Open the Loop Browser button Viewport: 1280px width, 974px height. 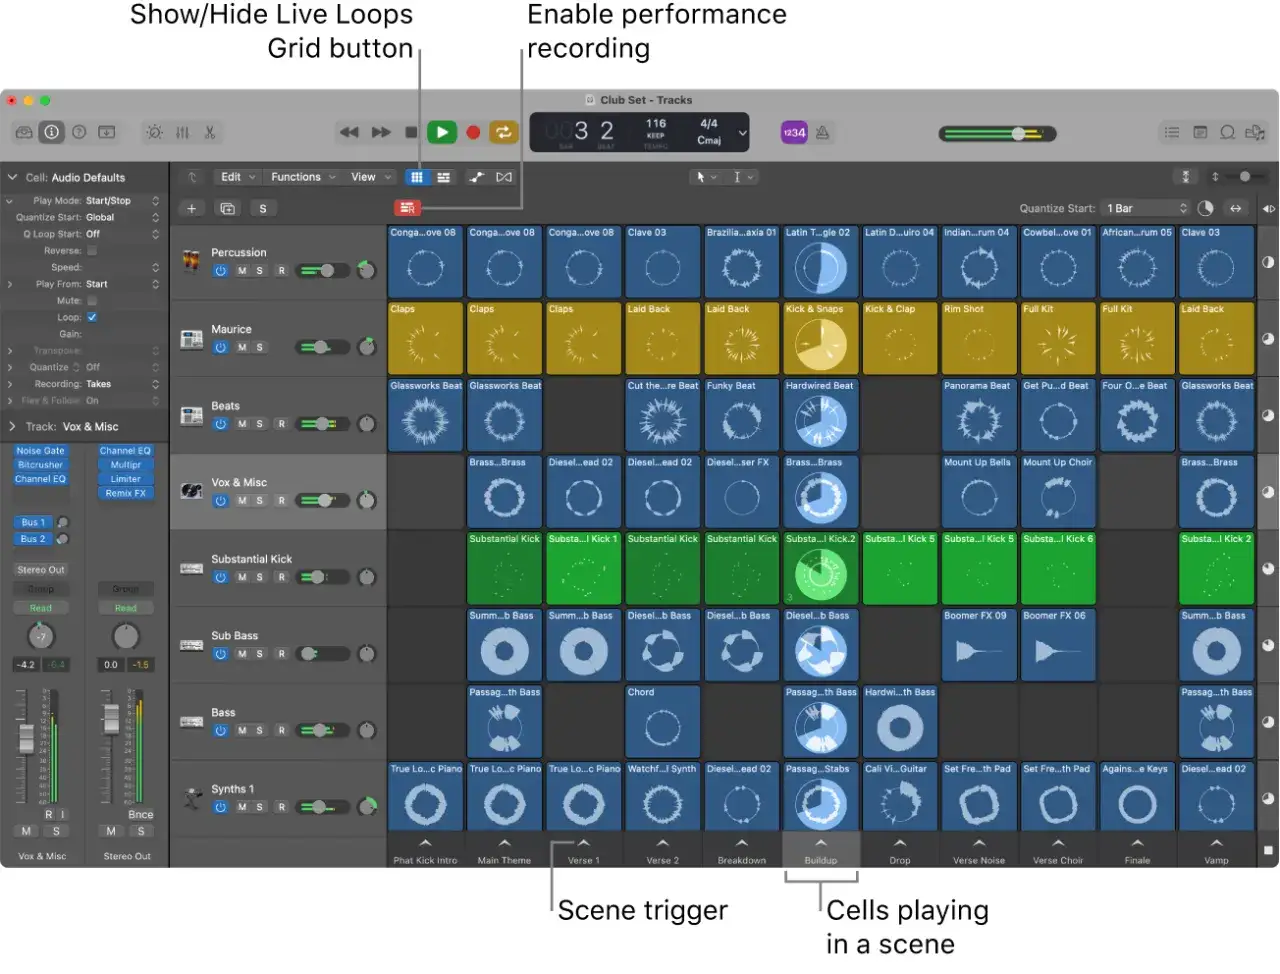tap(1227, 132)
